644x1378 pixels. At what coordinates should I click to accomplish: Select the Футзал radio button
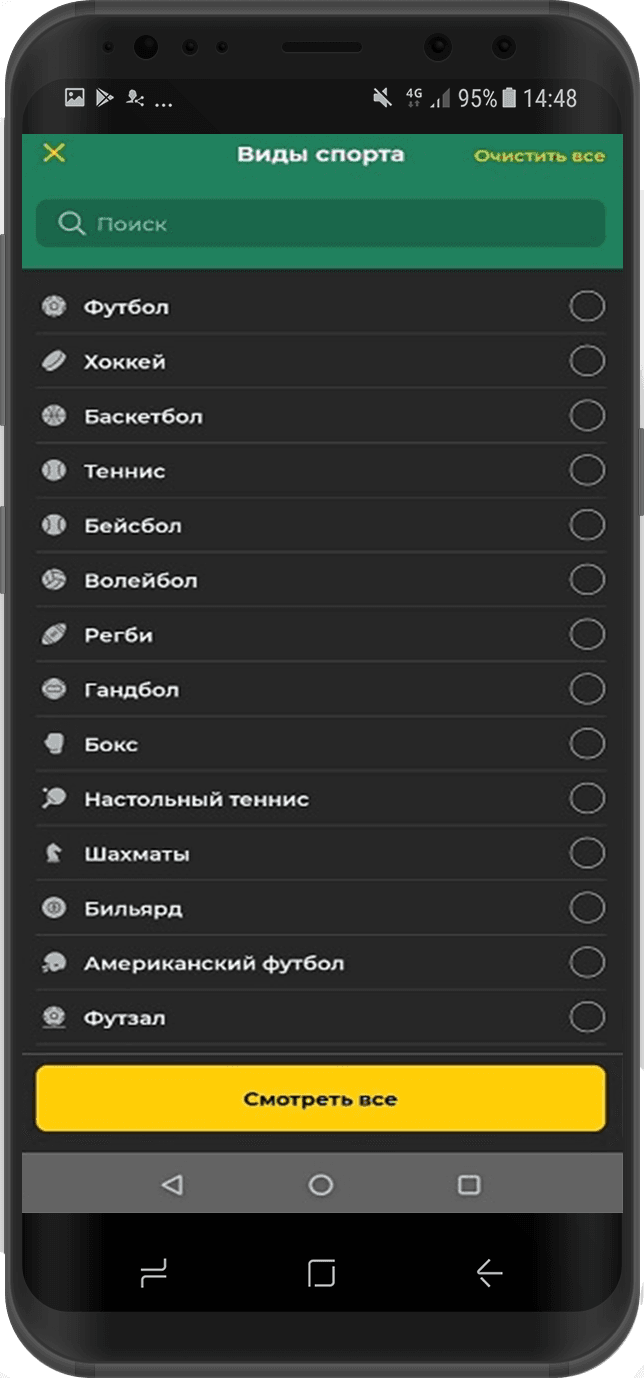click(x=587, y=1017)
